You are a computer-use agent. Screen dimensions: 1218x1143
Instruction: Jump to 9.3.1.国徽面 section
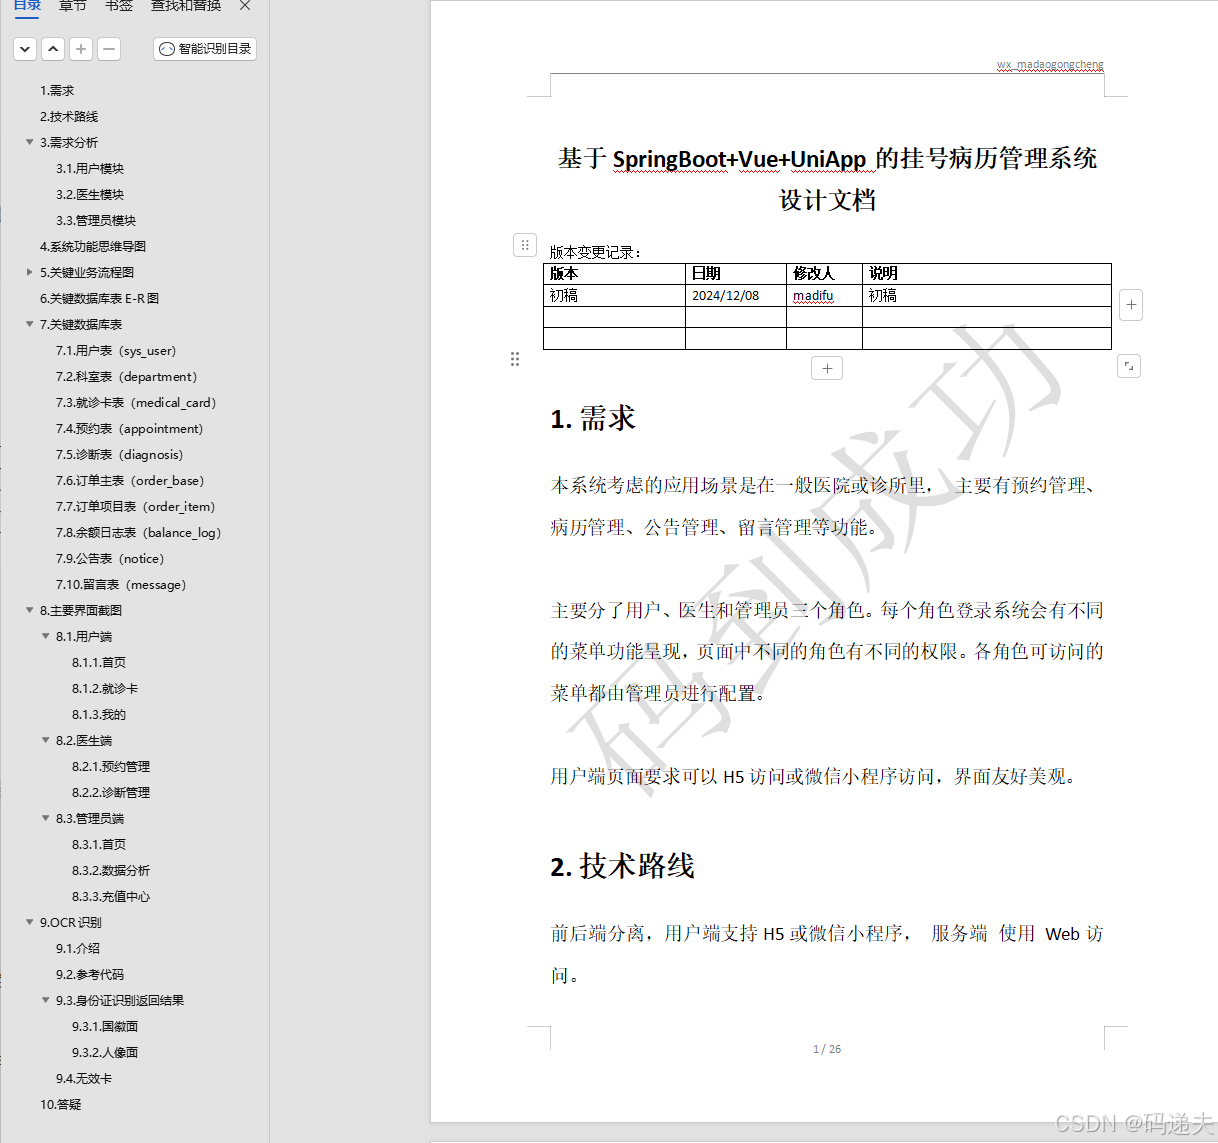105,1026
